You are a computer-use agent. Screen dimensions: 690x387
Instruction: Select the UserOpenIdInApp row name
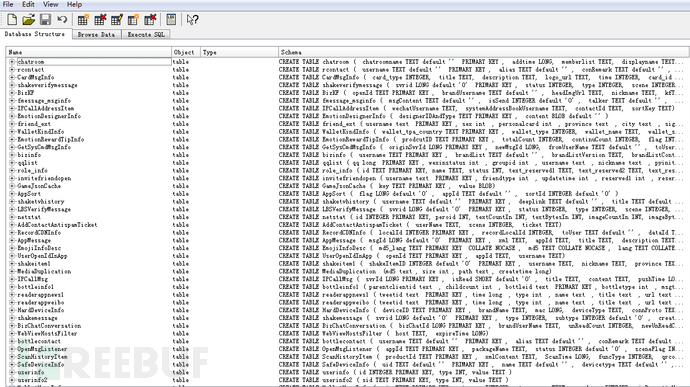pos(42,256)
